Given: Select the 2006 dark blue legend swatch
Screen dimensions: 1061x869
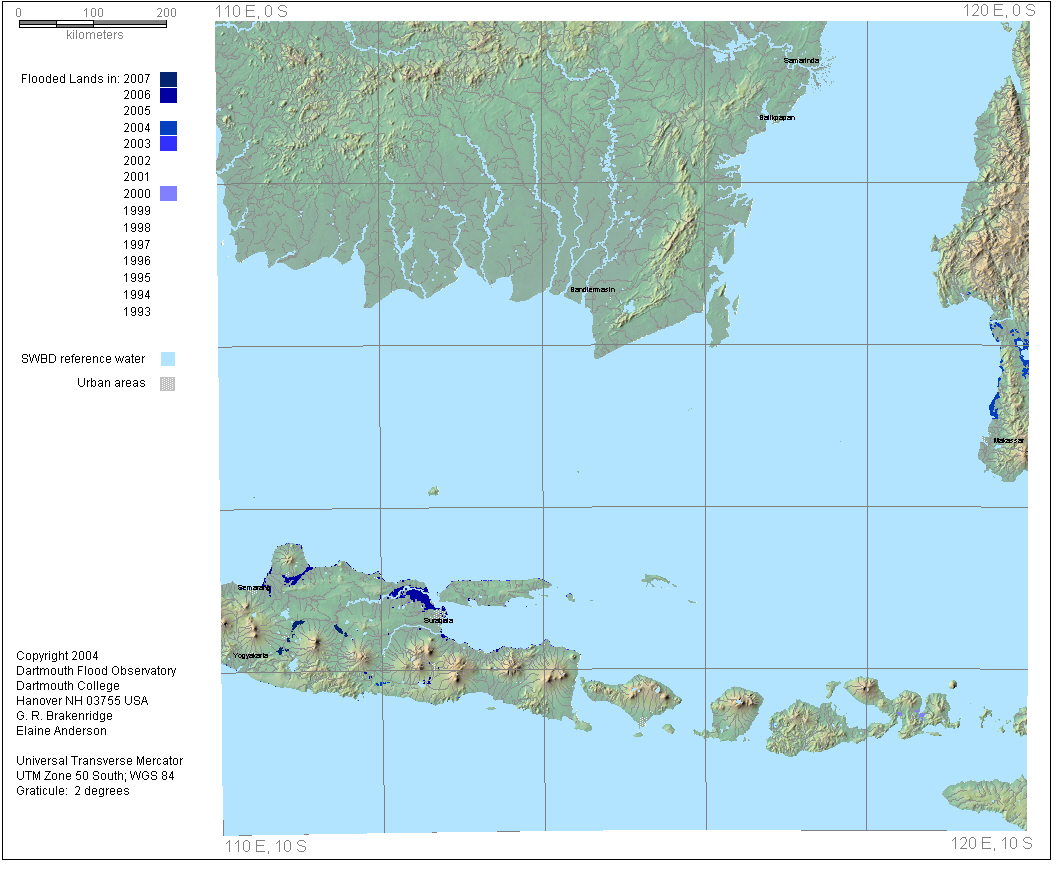Looking at the screenshot, I should pos(168,95).
